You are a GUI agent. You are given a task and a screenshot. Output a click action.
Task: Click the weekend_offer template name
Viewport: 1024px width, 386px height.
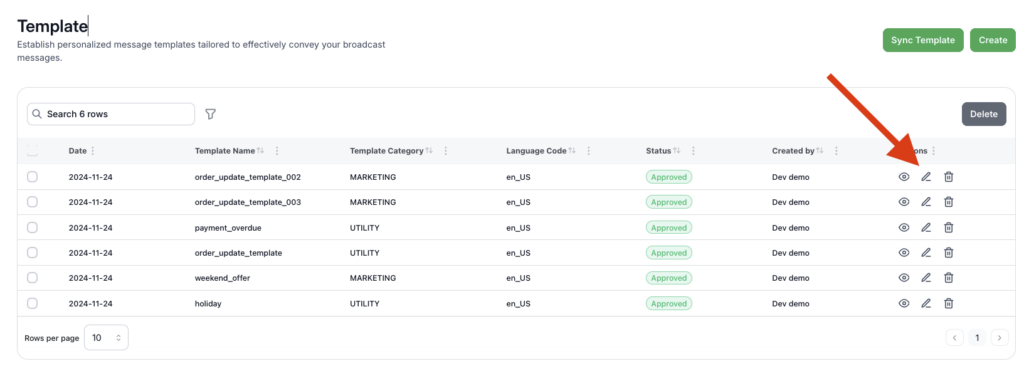click(x=222, y=278)
